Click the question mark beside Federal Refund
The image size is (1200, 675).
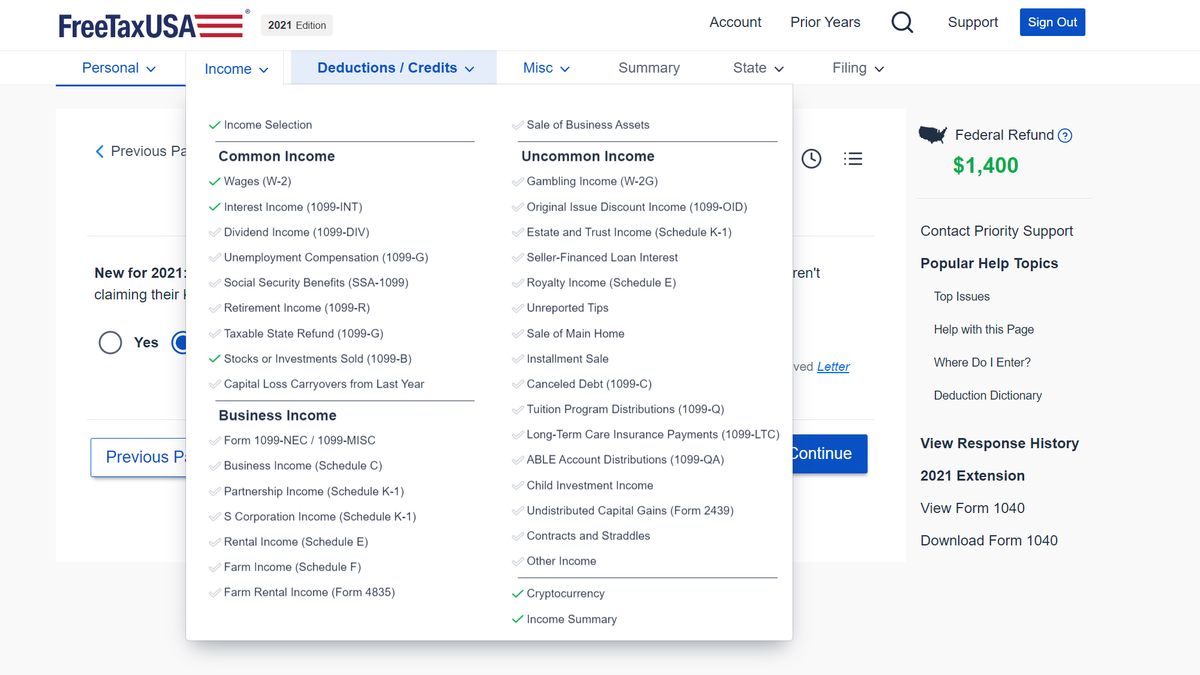[1066, 134]
